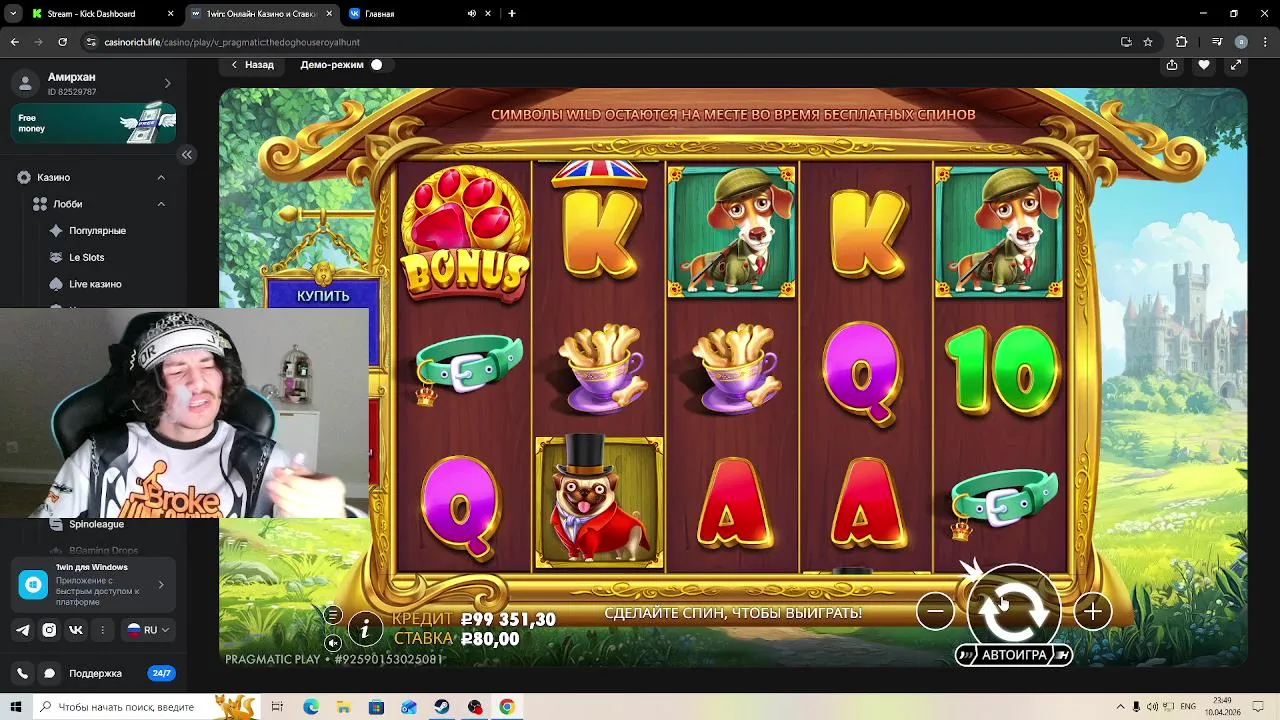Switch the ENG input language indicator
The width and height of the screenshot is (1280, 720).
pyautogui.click(x=1188, y=707)
